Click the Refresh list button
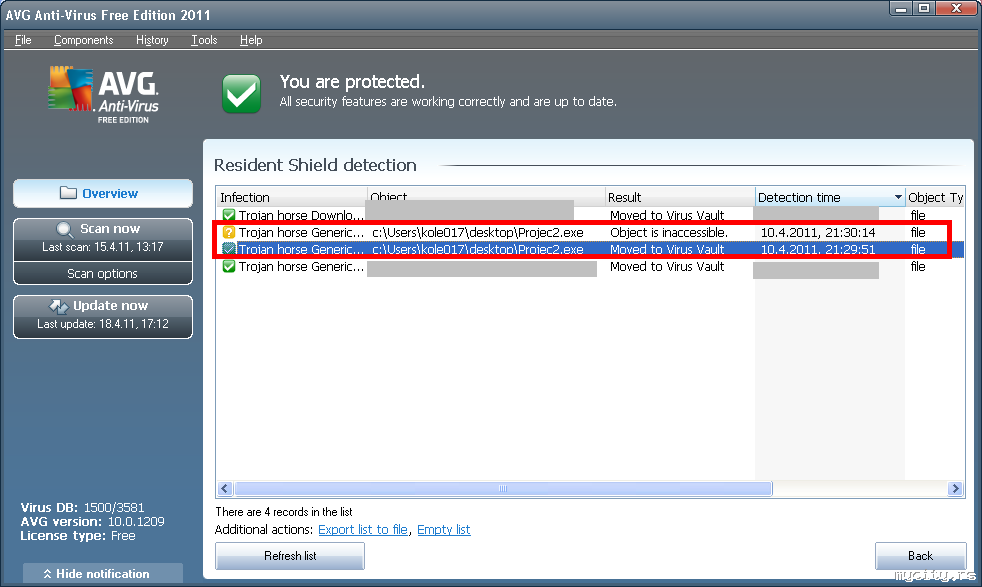This screenshot has width=982, height=587. [290, 556]
